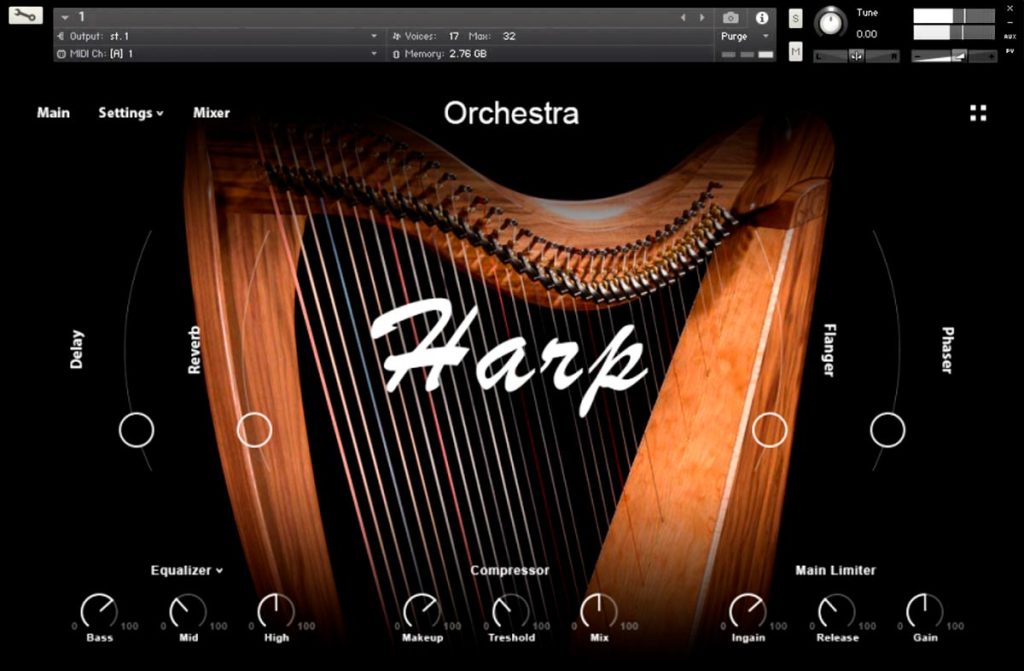The image size is (1024, 671).
Task: Click the camera snapshot icon
Action: [x=731, y=18]
